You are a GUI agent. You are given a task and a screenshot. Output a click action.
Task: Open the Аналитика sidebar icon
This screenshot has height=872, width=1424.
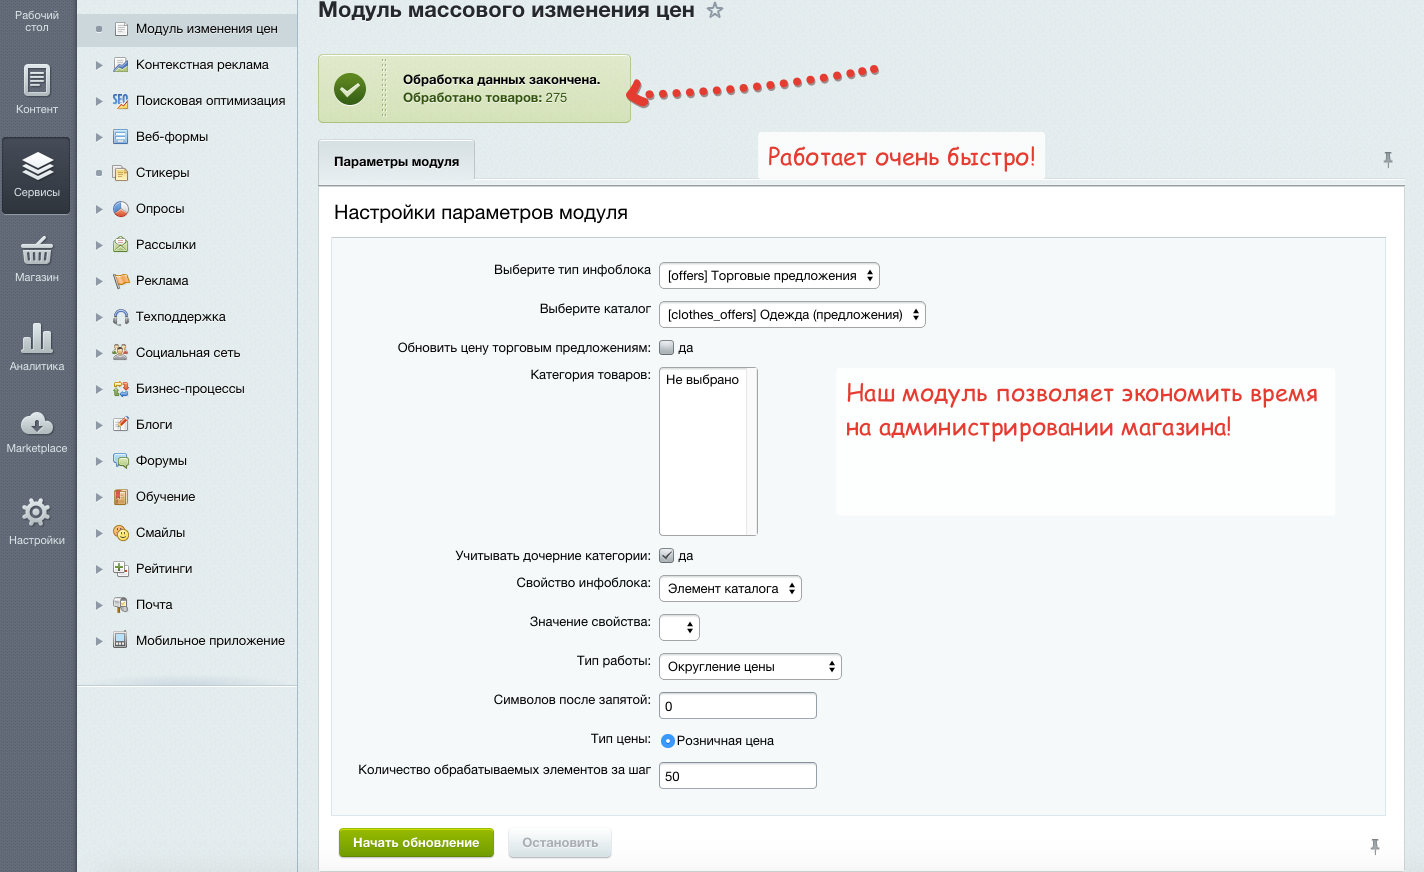point(36,345)
